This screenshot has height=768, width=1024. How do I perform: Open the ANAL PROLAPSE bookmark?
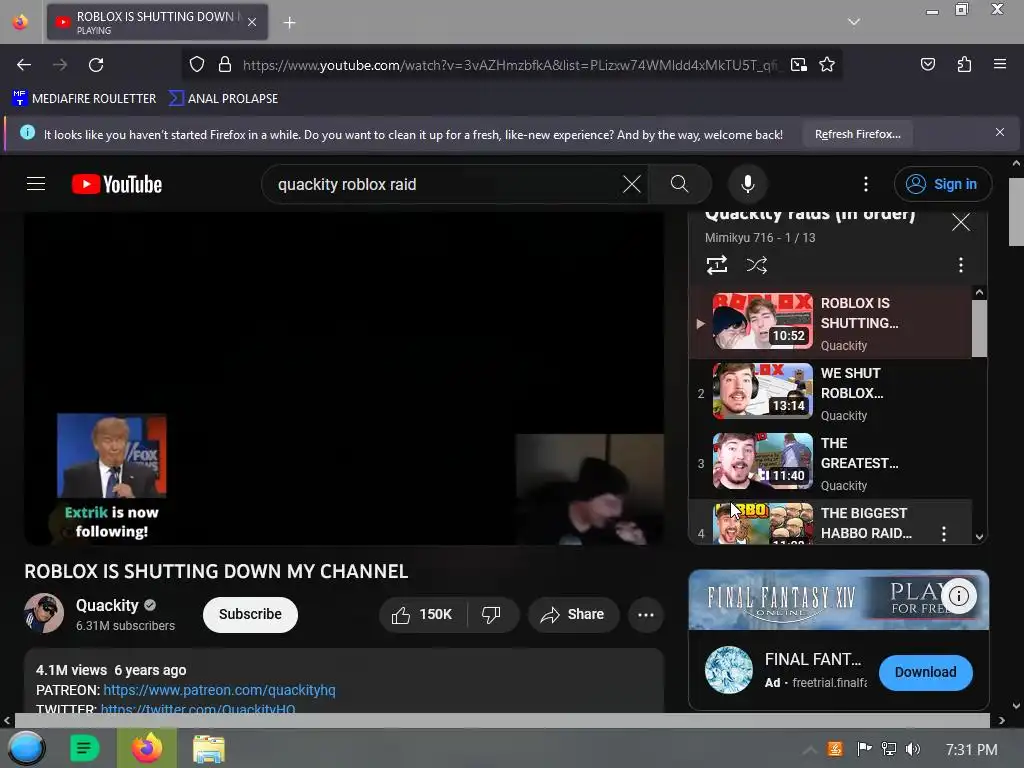tap(223, 99)
